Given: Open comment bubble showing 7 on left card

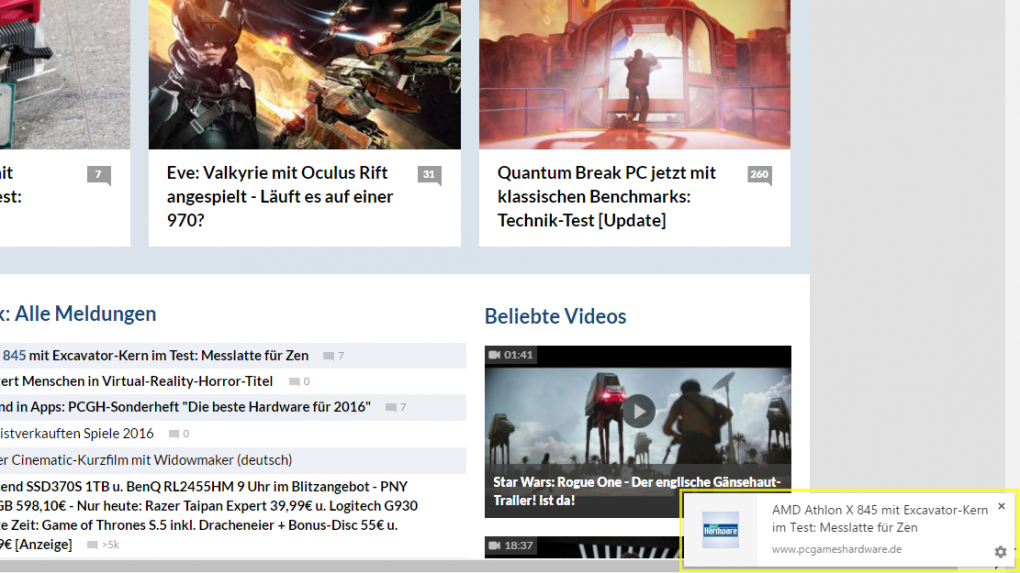Looking at the screenshot, I should coord(98,175).
